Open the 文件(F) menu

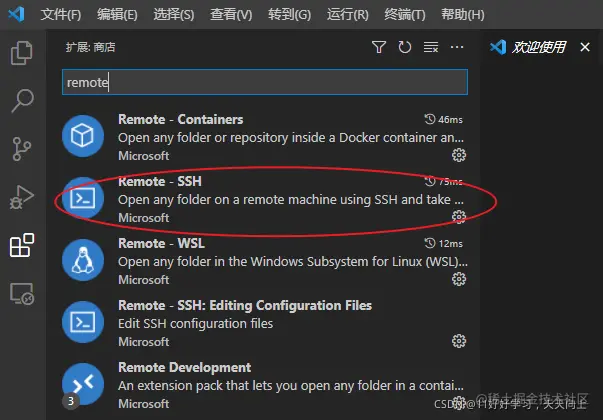pyautogui.click(x=61, y=15)
